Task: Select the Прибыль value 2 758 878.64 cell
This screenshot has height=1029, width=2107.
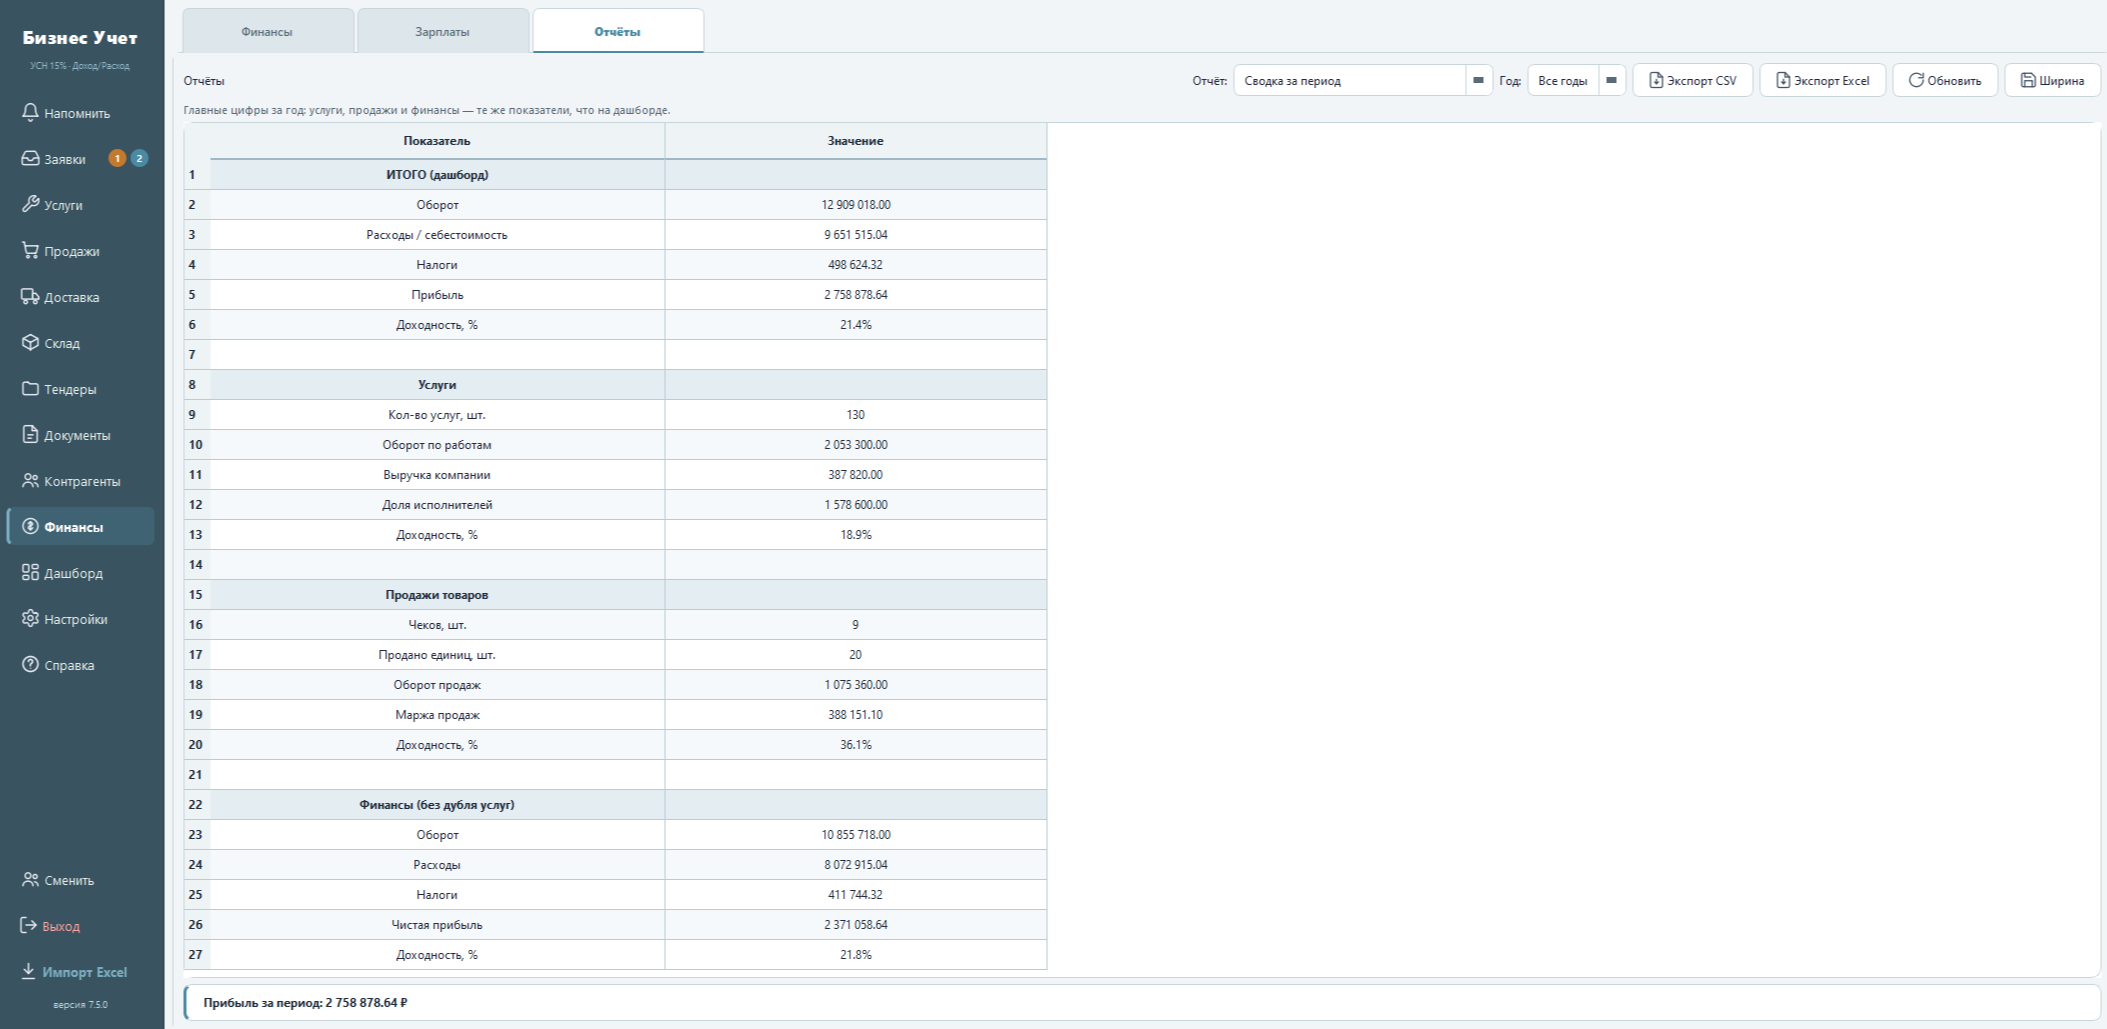Action: 856,295
